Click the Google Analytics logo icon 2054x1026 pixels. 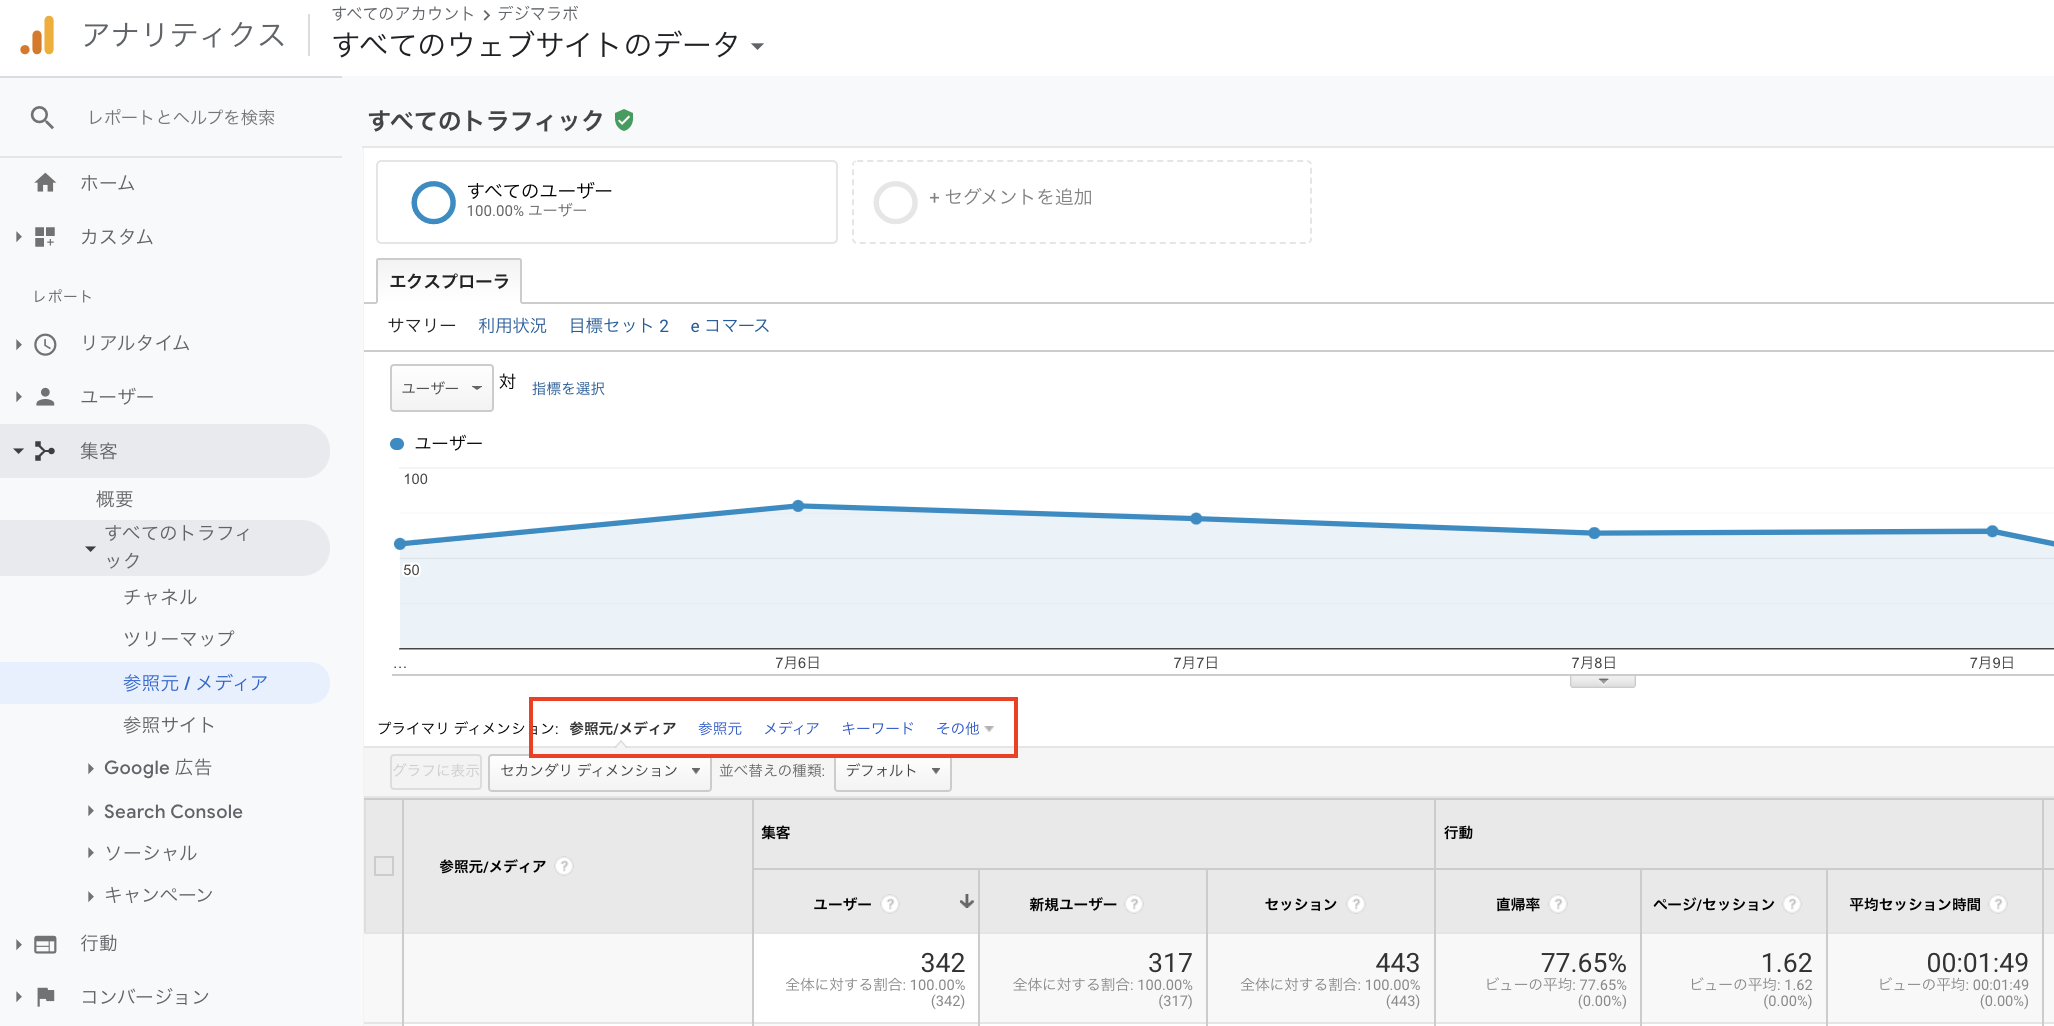tap(38, 36)
